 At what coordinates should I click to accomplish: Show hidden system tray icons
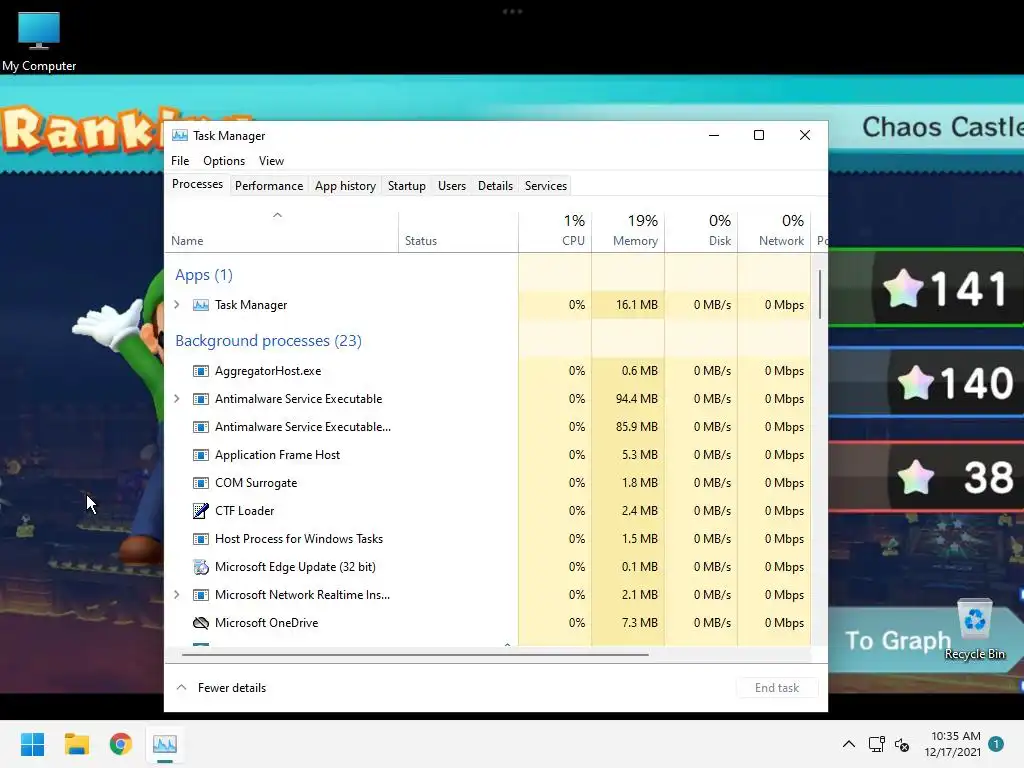point(848,744)
